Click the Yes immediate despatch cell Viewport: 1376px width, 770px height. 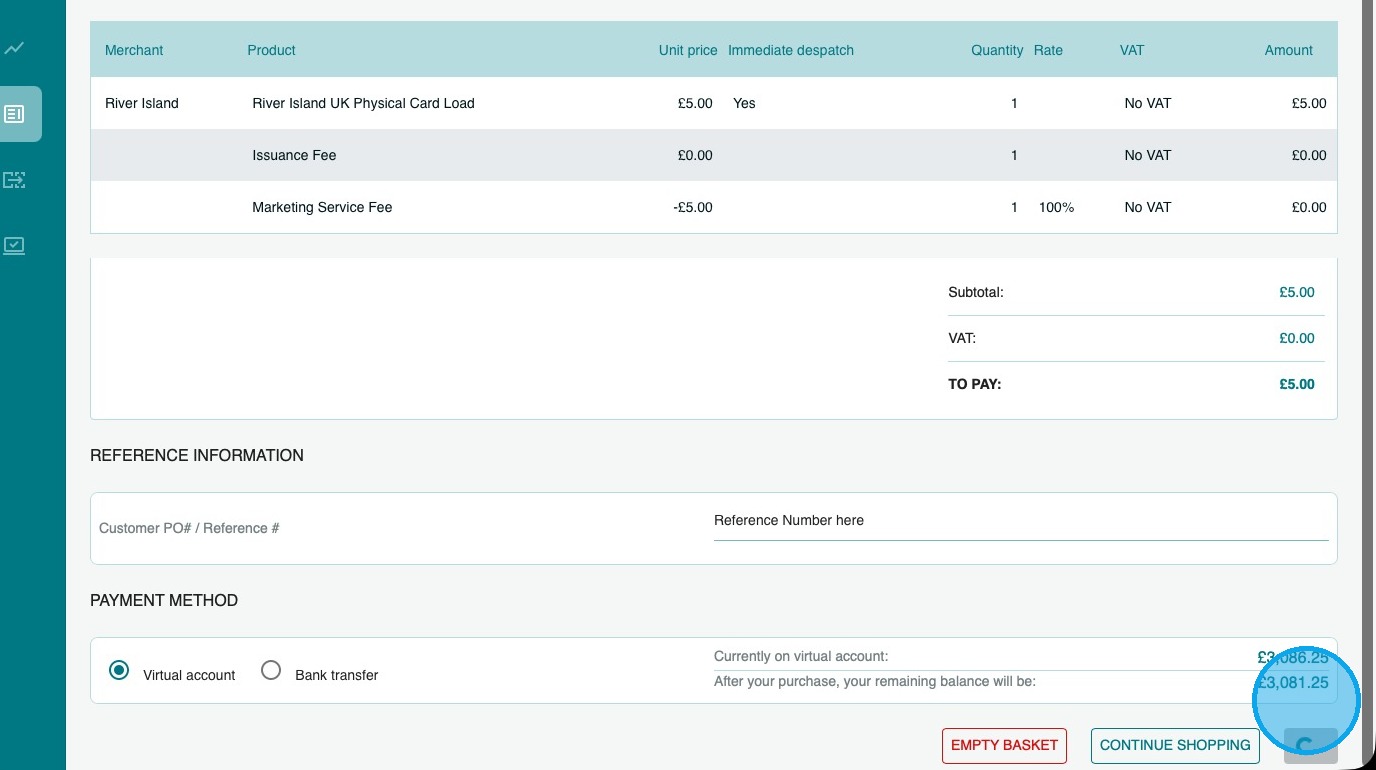coord(744,103)
